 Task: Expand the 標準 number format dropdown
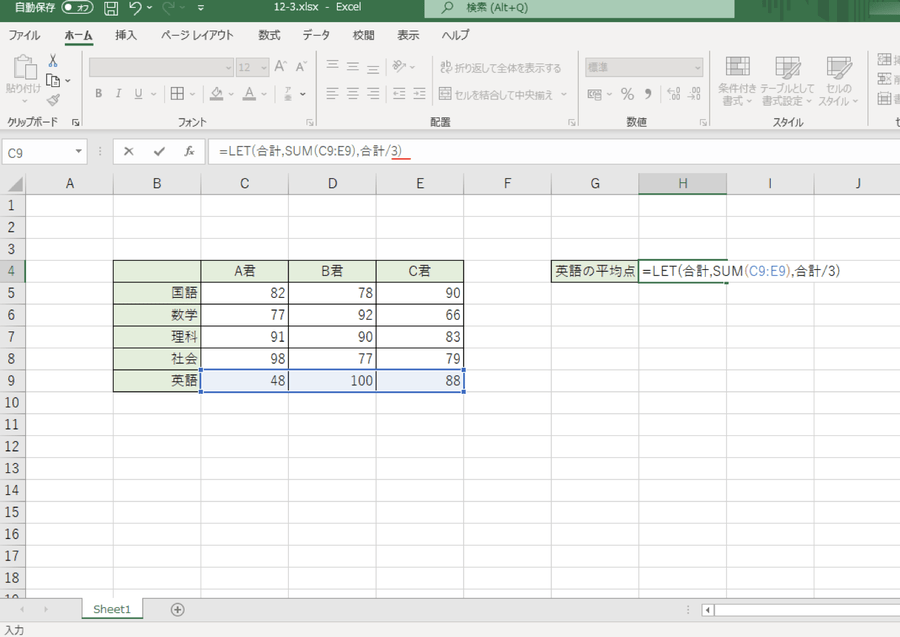click(697, 68)
